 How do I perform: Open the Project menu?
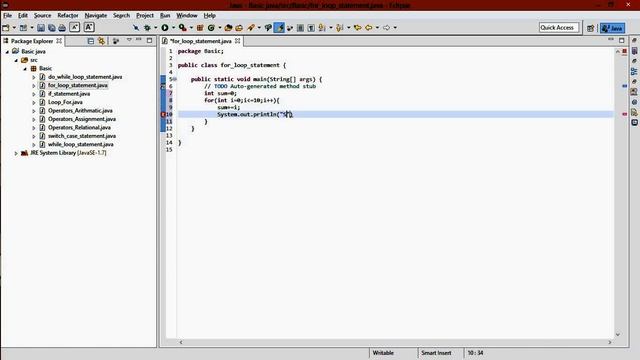pyautogui.click(x=145, y=16)
